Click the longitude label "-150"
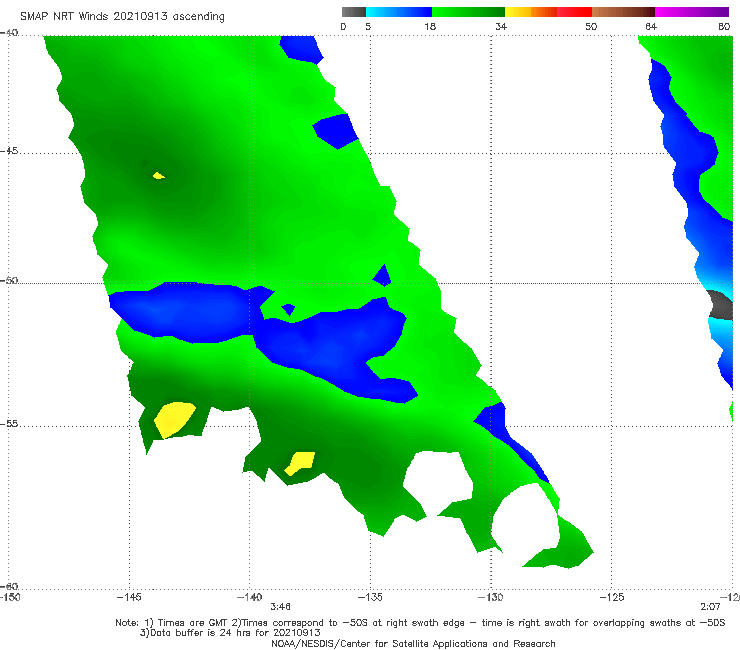Screen dimensions: 740x650 tap(10, 597)
